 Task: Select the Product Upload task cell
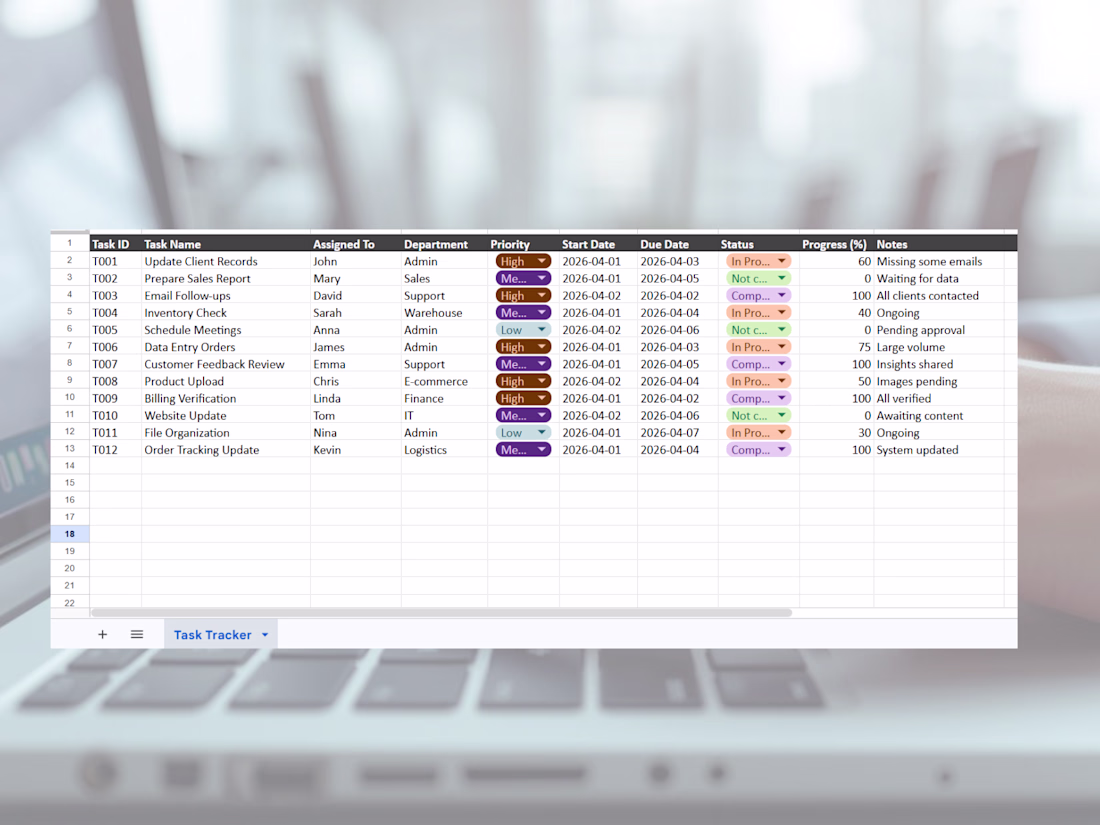click(226, 381)
